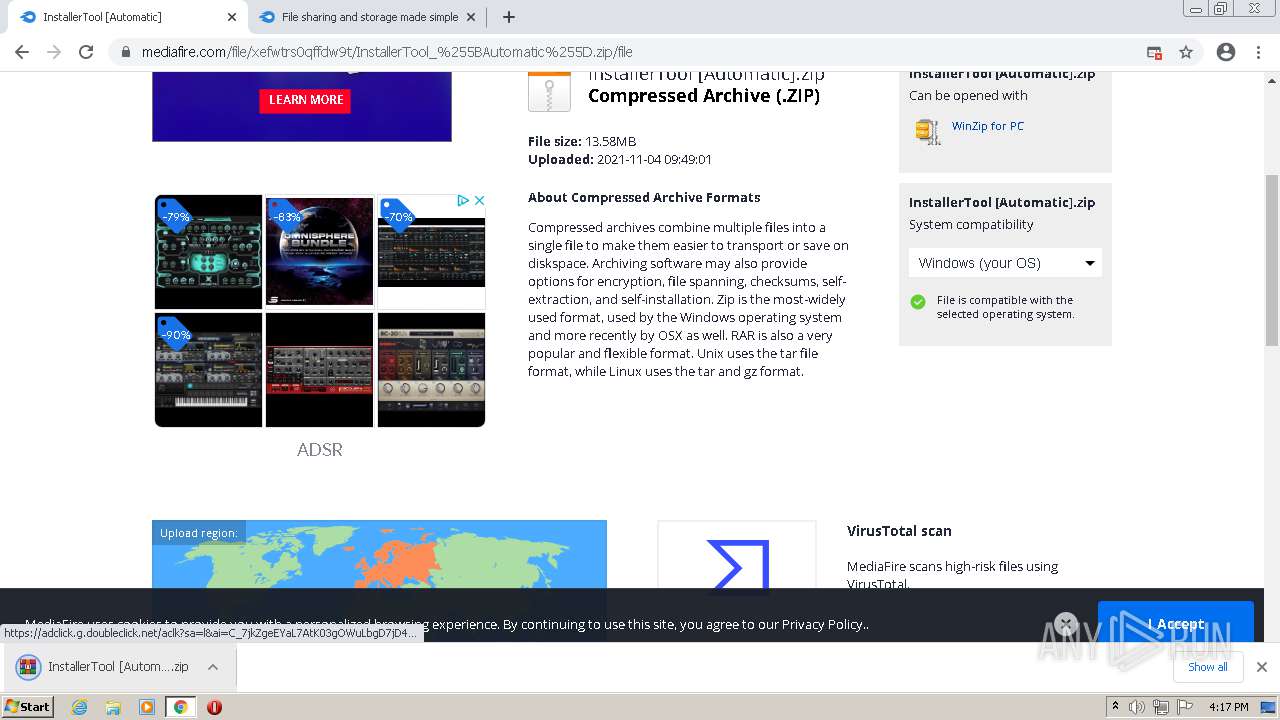Click the Compressed Archive (.ZIP) heading
The width and height of the screenshot is (1280, 720).
click(x=704, y=96)
